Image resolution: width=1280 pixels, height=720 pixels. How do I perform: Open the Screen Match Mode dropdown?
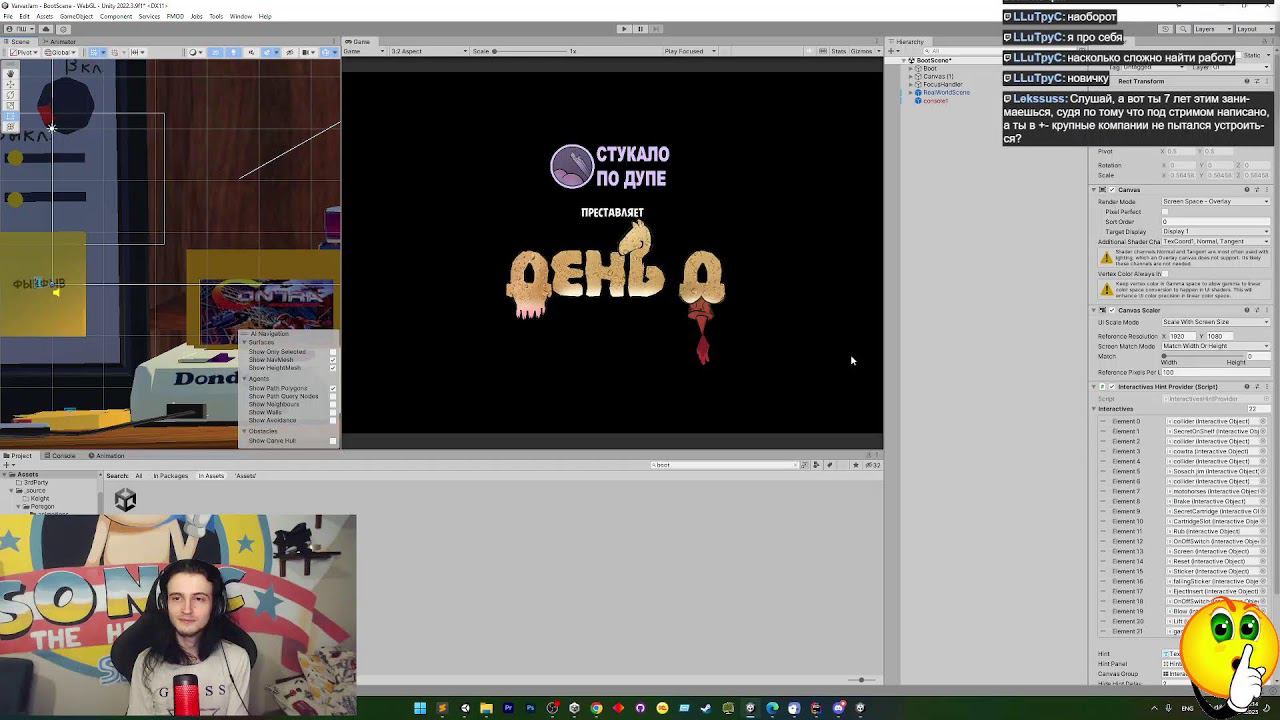(x=1215, y=346)
